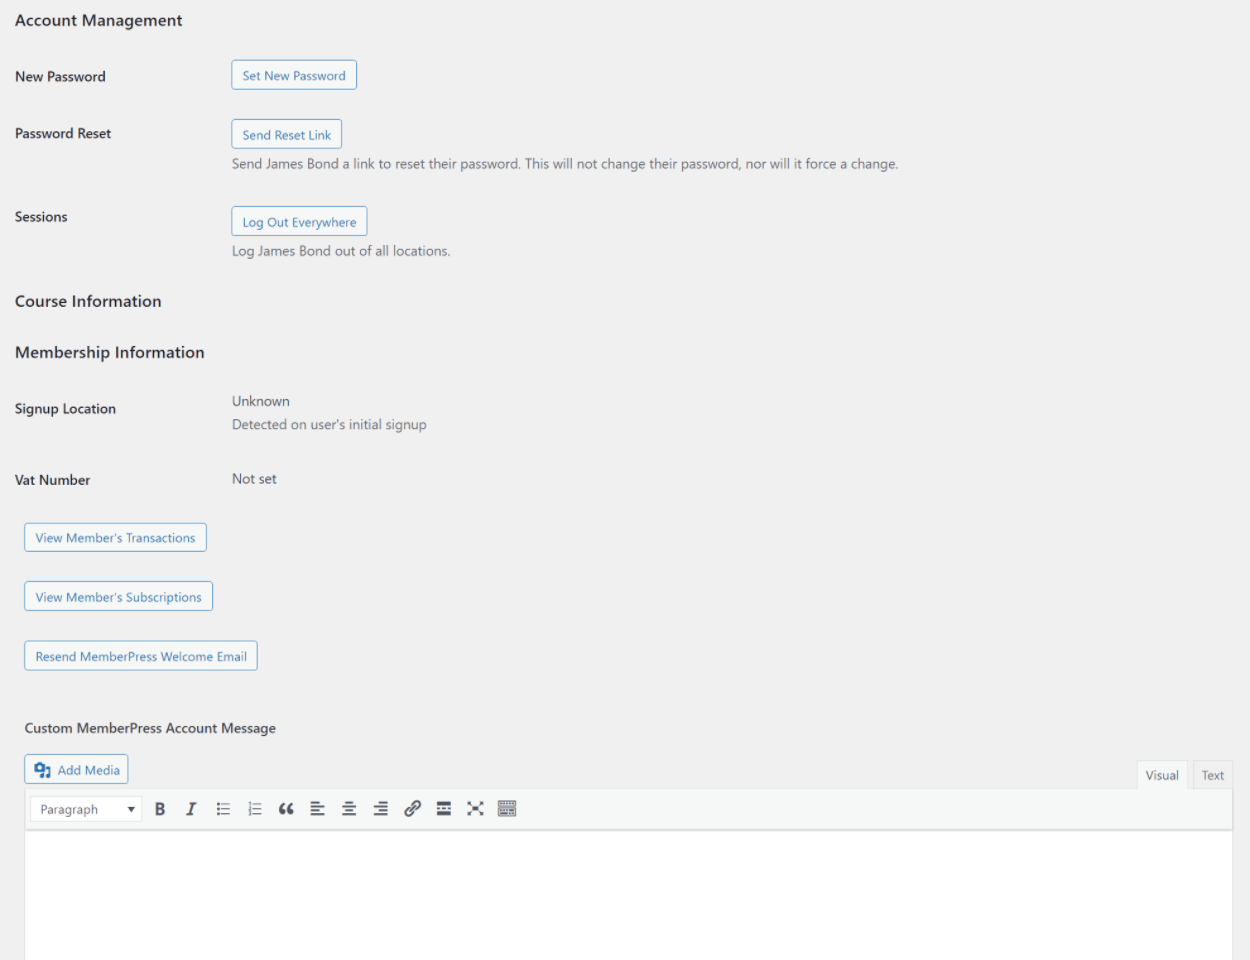The height and width of the screenshot is (960, 1250).
Task: Click the 'Password Reset' label
Action: pos(63,133)
